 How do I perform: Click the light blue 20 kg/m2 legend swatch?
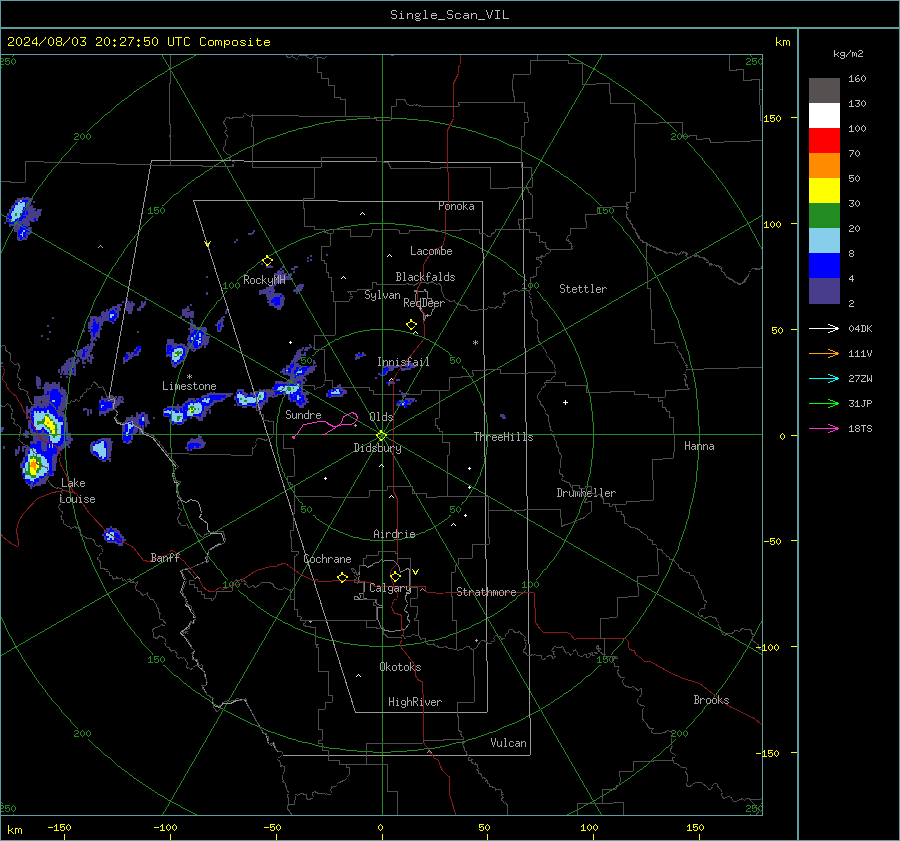coord(824,241)
